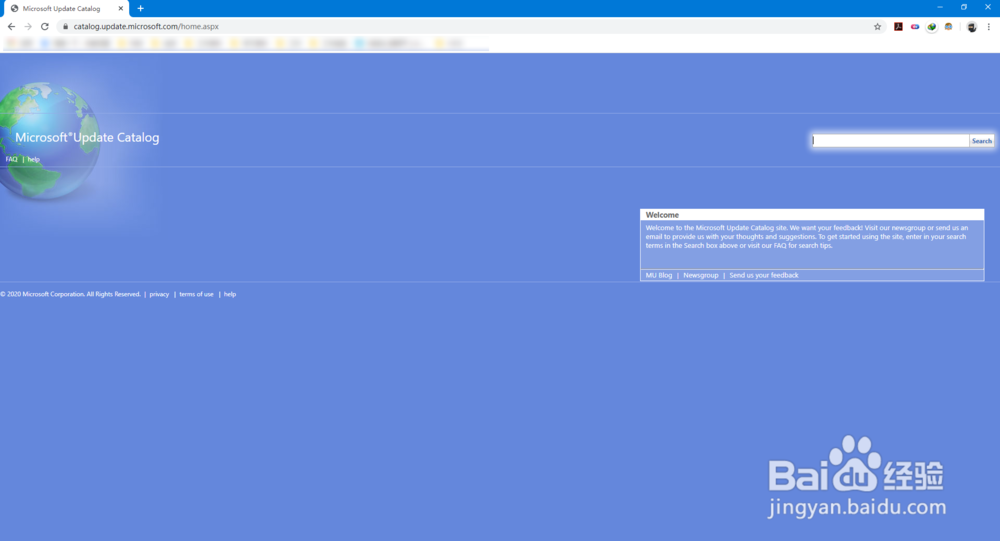
Task: Open the help link beside FAQ
Action: (33, 159)
